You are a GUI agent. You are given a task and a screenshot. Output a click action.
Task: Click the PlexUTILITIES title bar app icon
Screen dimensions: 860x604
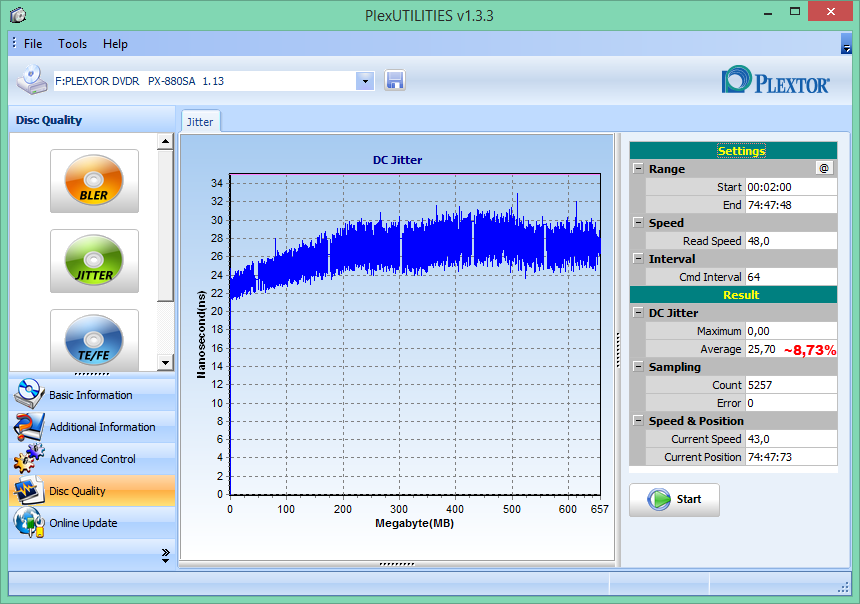18,15
